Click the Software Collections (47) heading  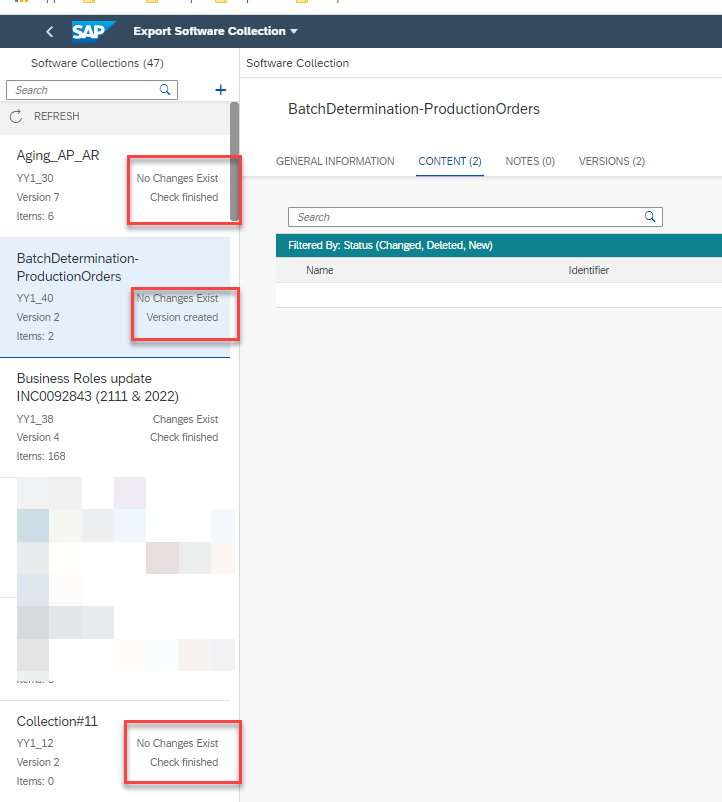[97, 63]
